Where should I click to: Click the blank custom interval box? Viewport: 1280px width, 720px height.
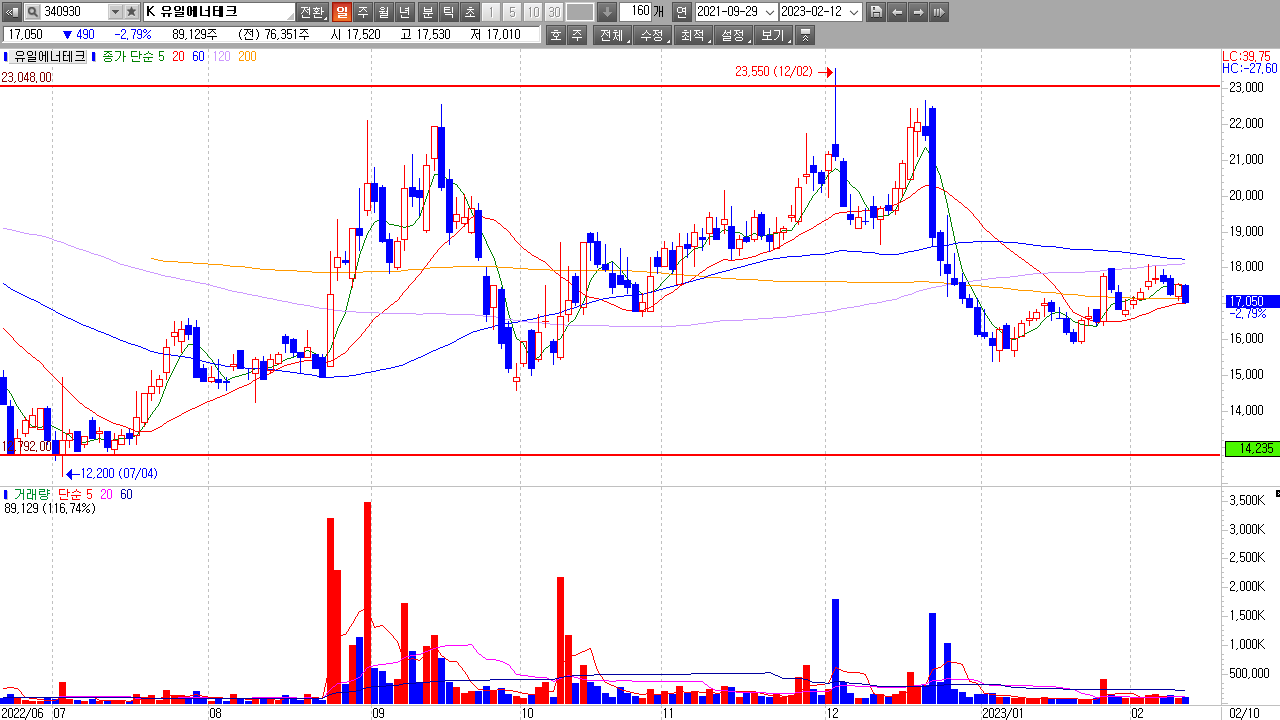coord(580,12)
